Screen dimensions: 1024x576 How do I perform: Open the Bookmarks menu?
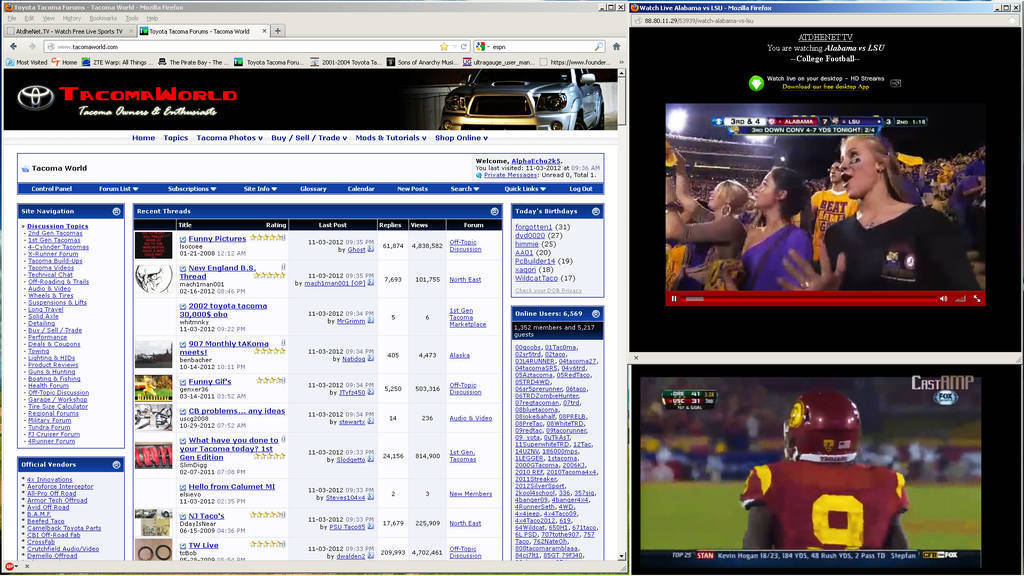click(x=103, y=18)
